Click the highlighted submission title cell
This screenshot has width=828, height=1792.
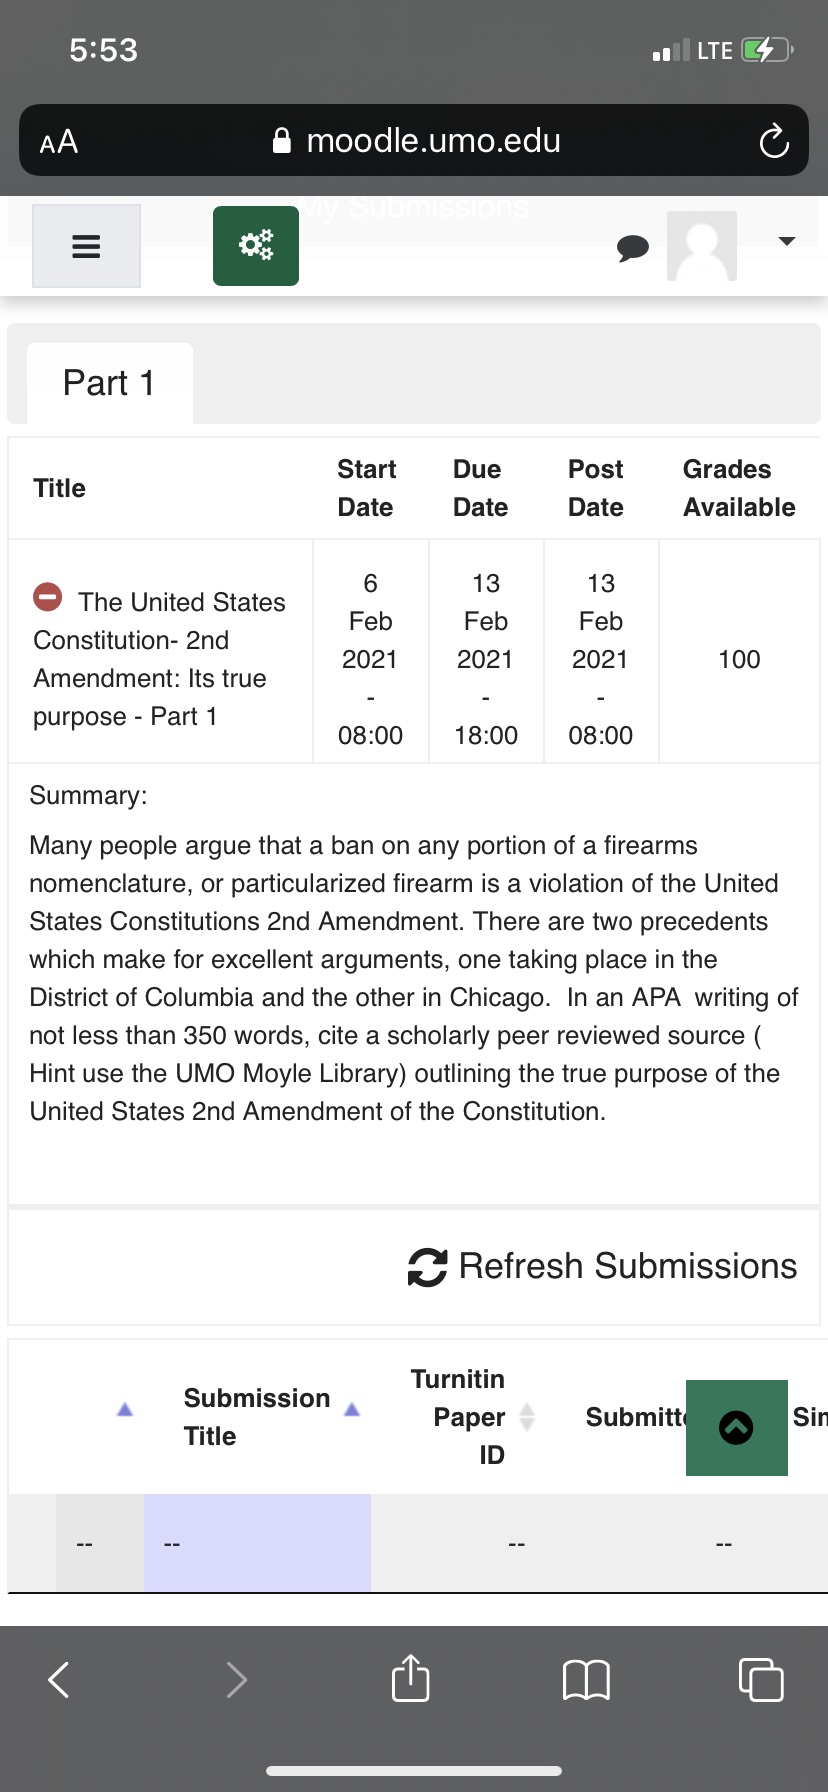pos(257,1543)
